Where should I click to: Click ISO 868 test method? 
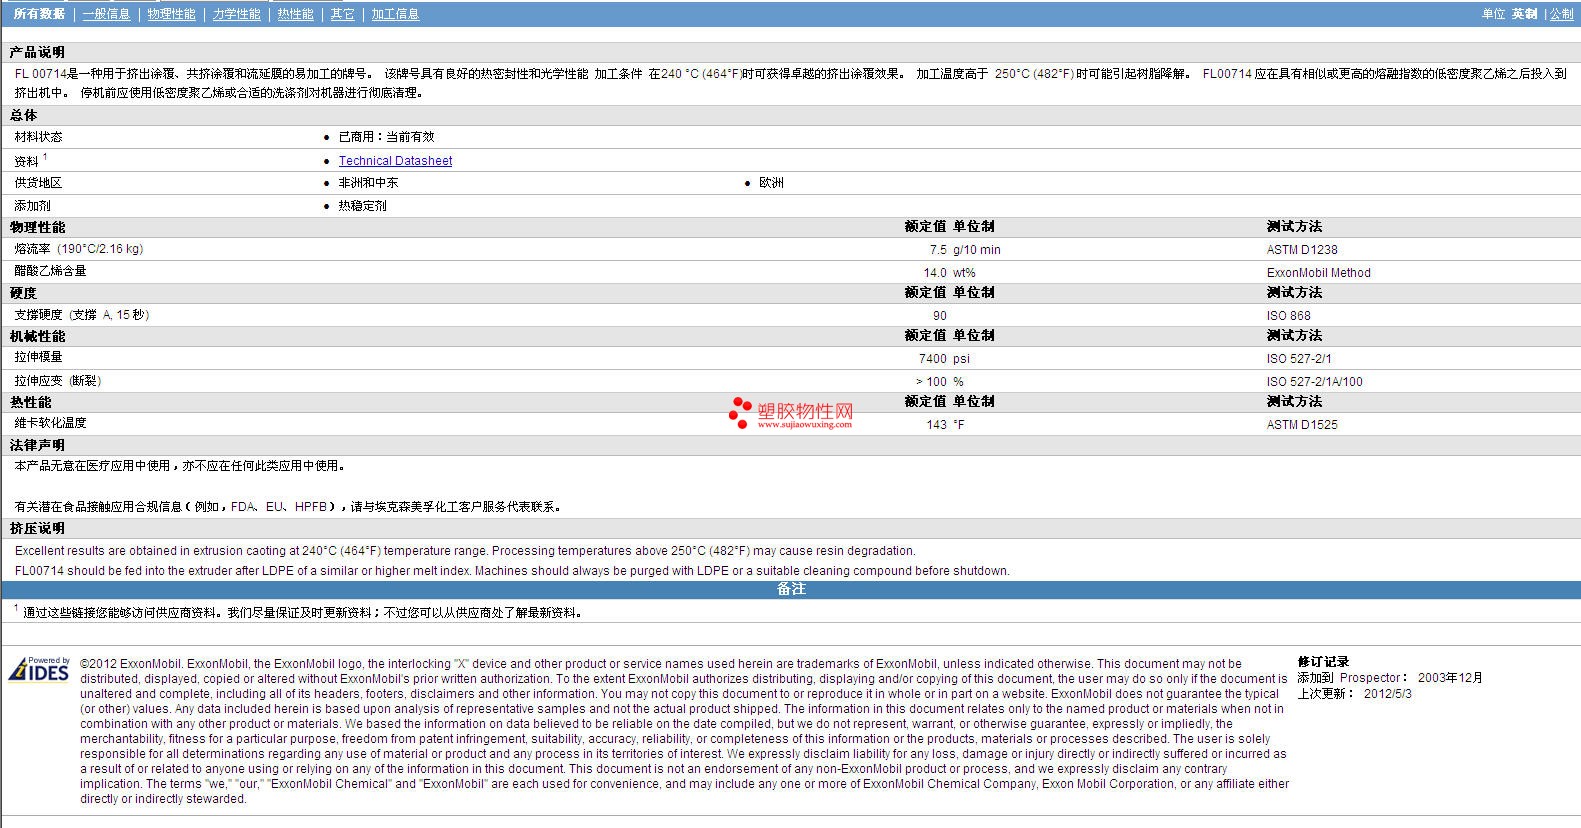1288,316
